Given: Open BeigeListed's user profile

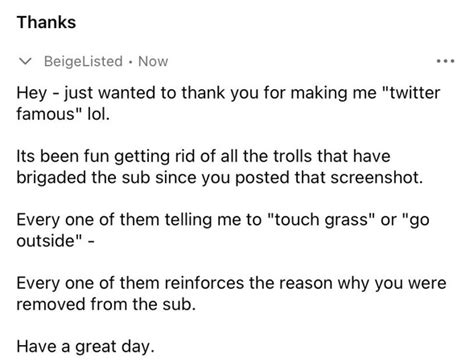Looking at the screenshot, I should pyautogui.click(x=83, y=61).
